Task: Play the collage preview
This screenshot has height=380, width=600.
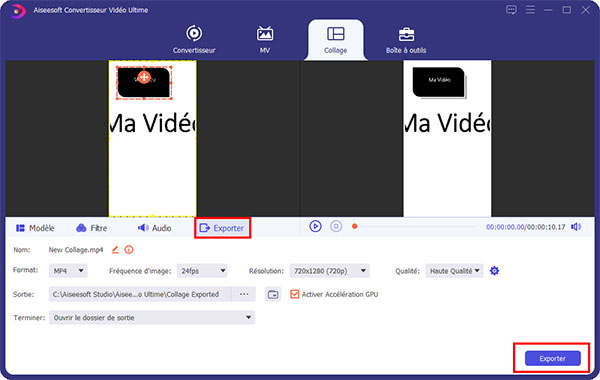Action: [315, 227]
